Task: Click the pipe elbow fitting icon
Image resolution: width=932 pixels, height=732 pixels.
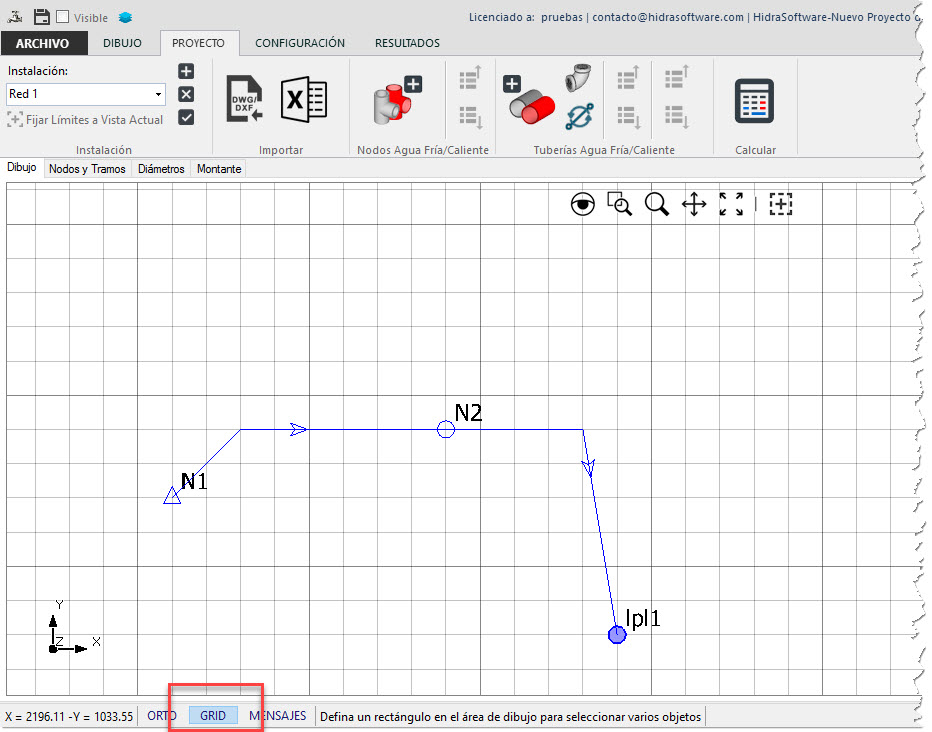Action: 577,80
